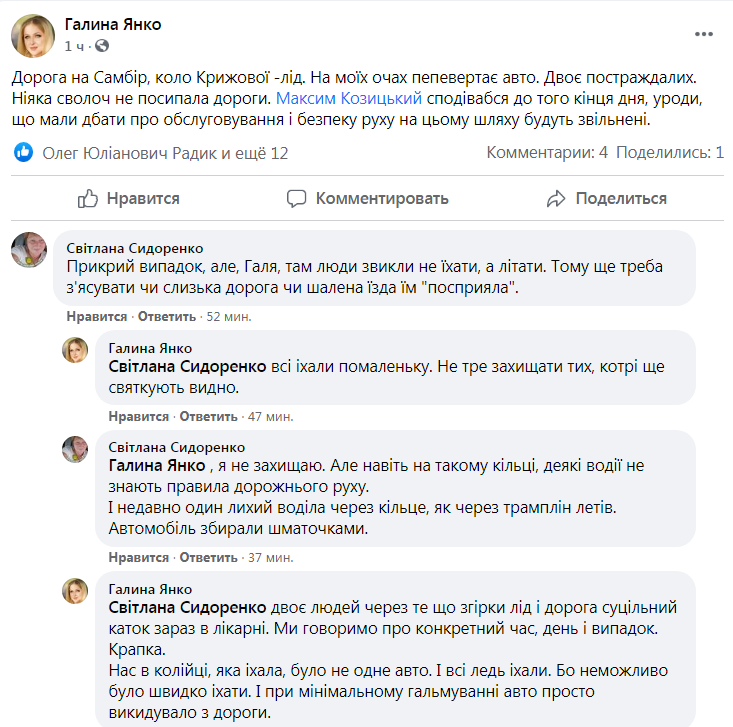Click the thumbs-up icon in the action bar

89,198
